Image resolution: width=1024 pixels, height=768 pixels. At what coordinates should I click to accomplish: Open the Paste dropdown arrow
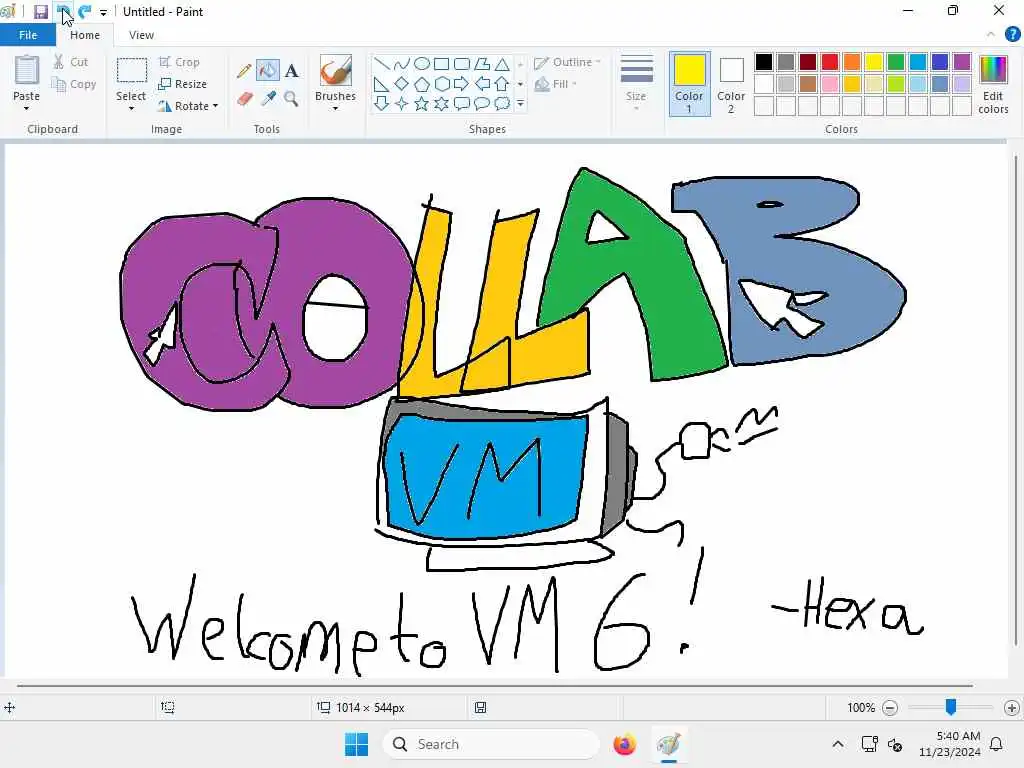point(27,108)
